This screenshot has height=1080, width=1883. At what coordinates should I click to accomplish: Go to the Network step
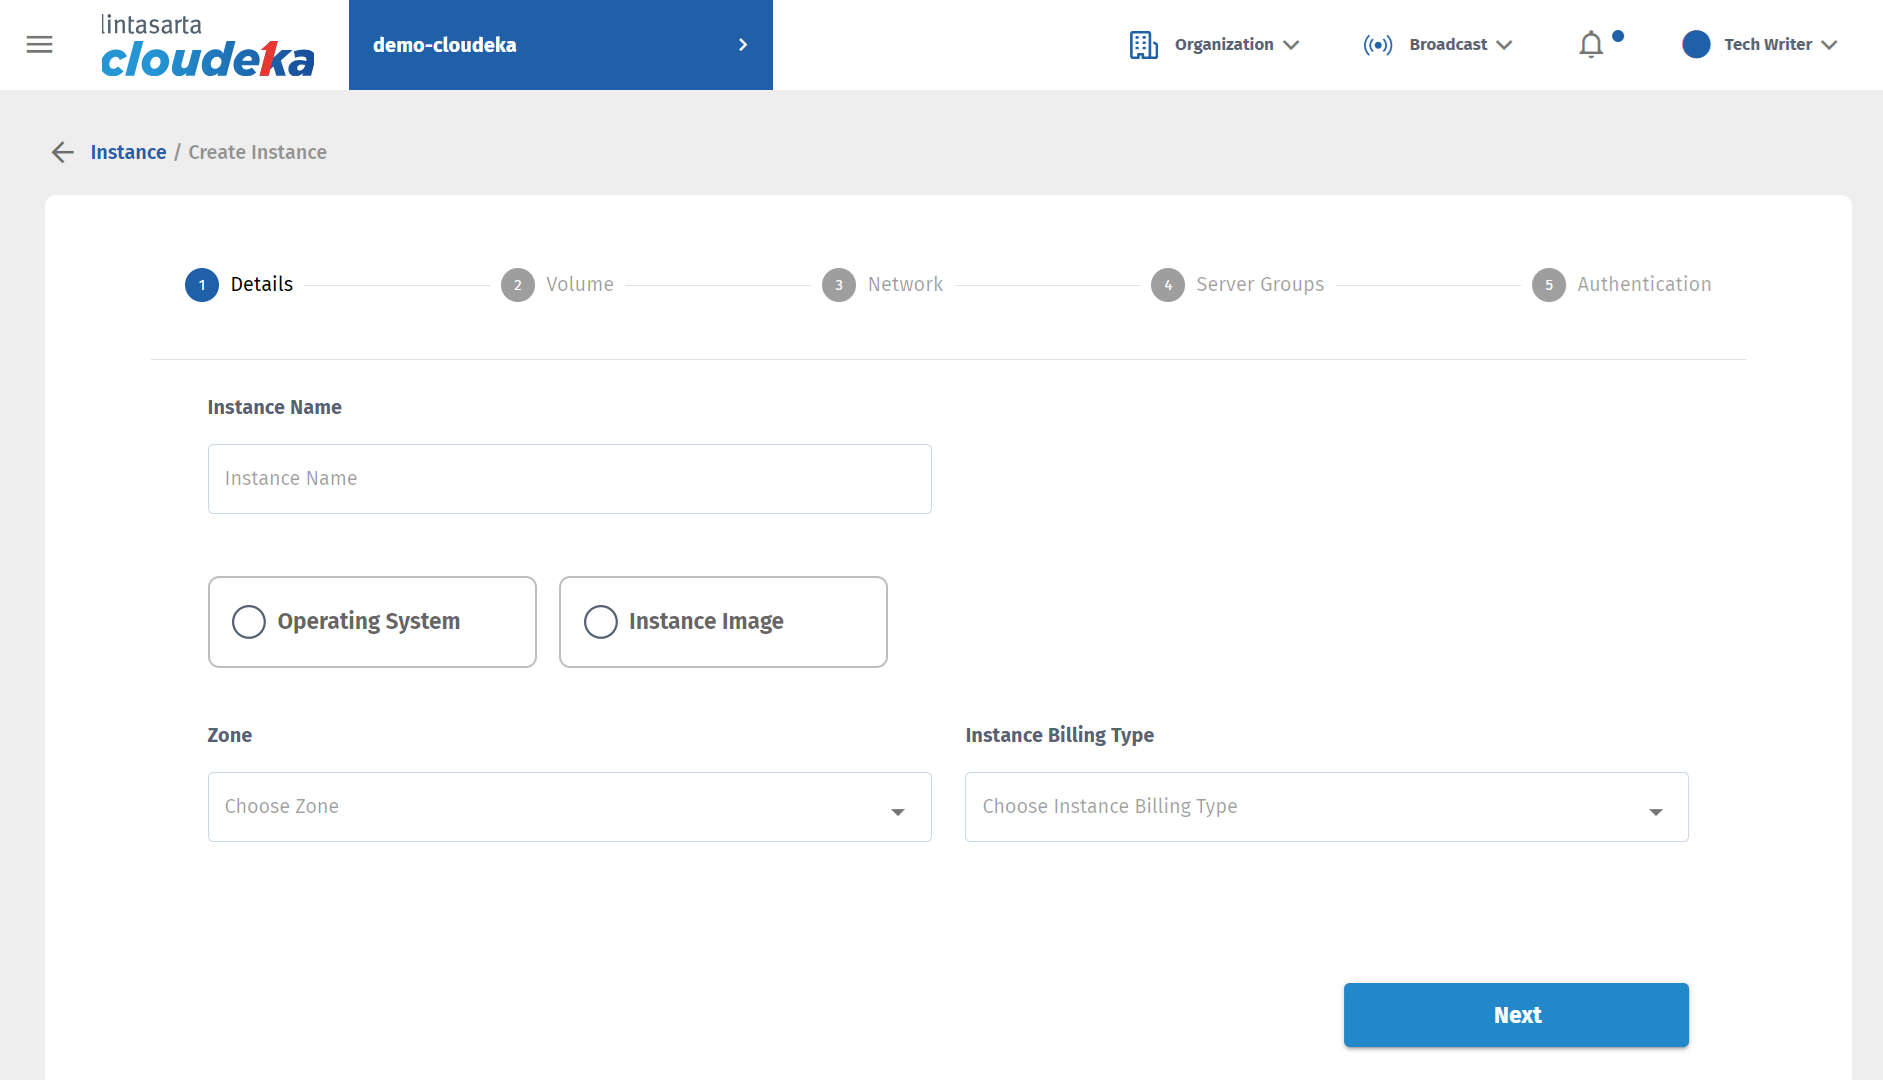(x=904, y=285)
